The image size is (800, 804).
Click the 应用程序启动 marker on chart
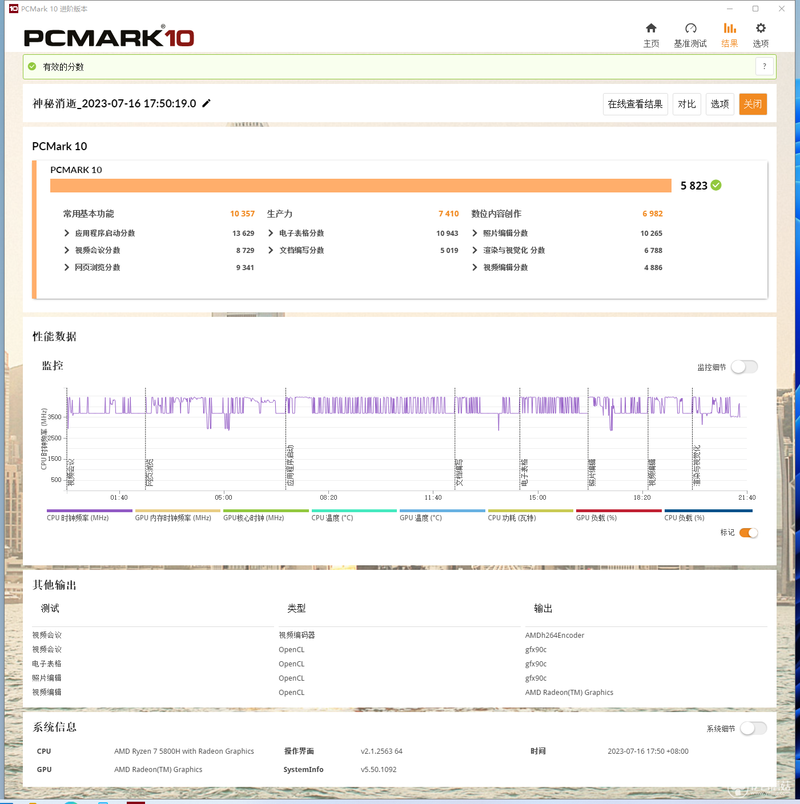point(290,466)
